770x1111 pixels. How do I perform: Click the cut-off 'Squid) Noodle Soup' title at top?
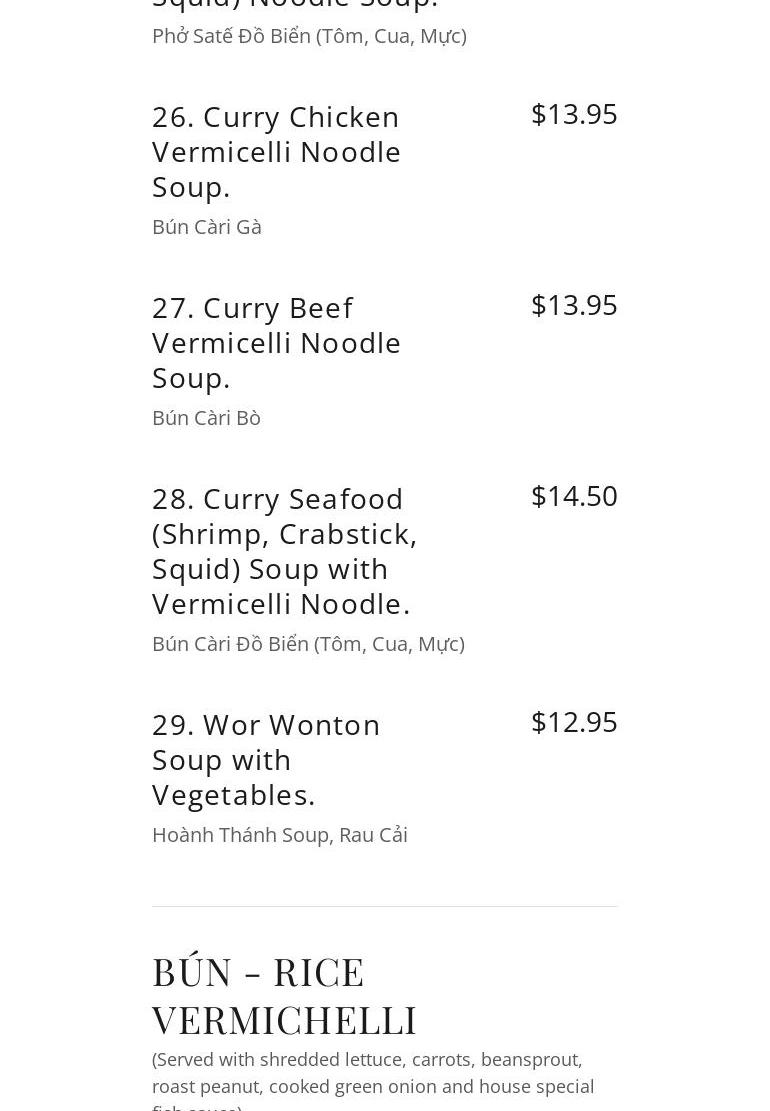[x=295, y=5]
